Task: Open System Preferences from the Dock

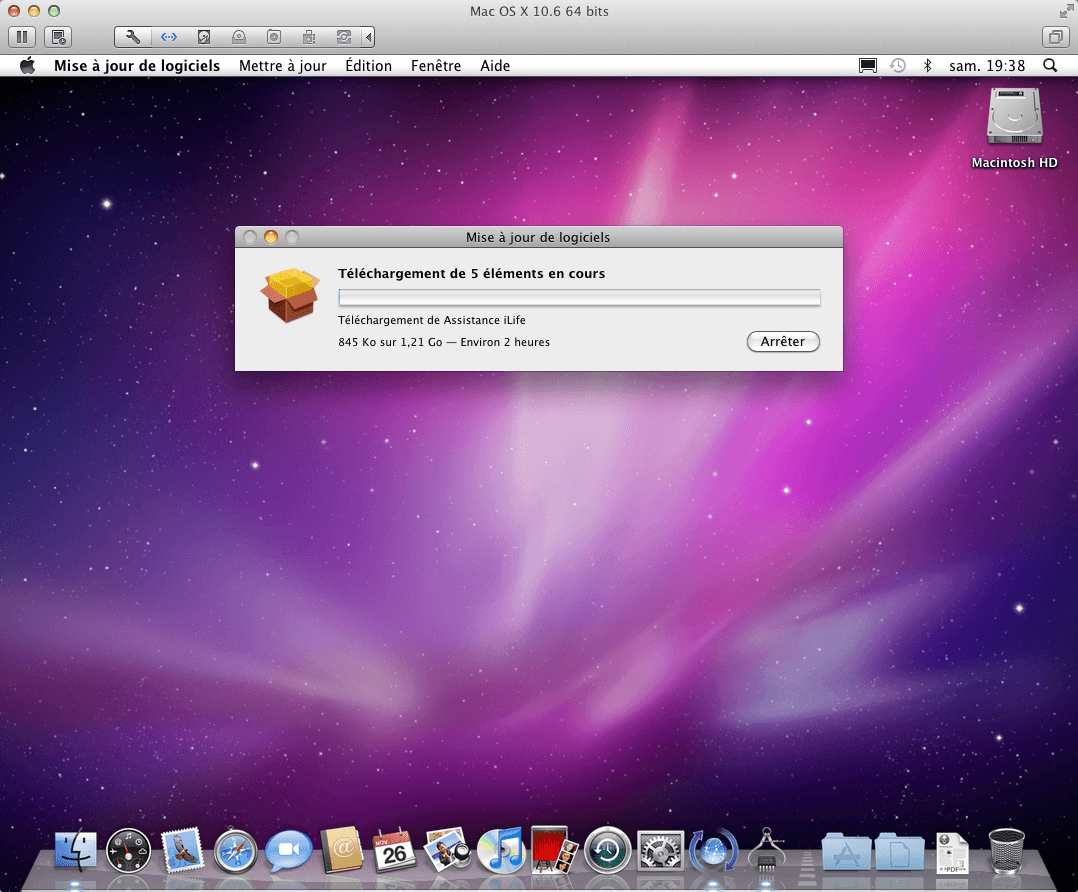Action: [660, 851]
